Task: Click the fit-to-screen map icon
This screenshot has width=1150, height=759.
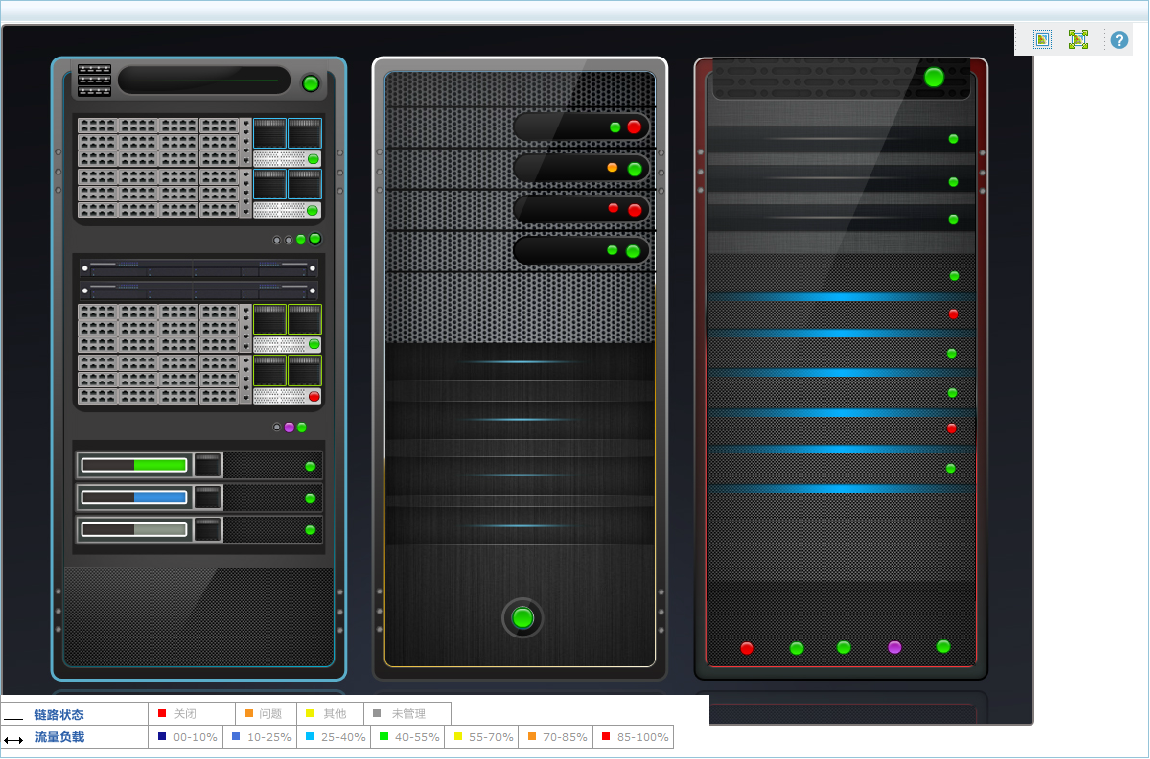Action: click(1078, 40)
